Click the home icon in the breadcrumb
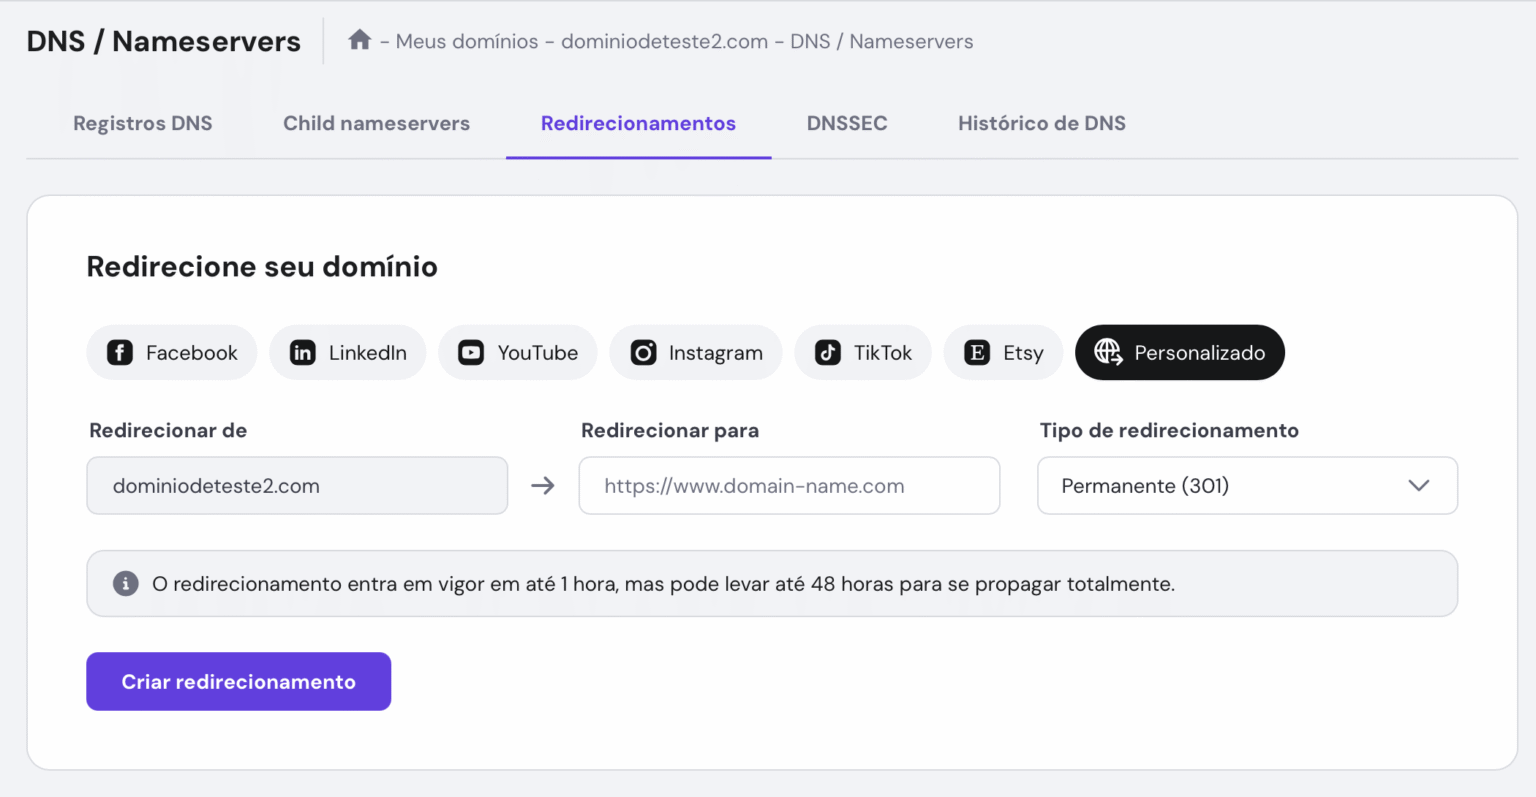The image size is (1536, 797). (359, 40)
